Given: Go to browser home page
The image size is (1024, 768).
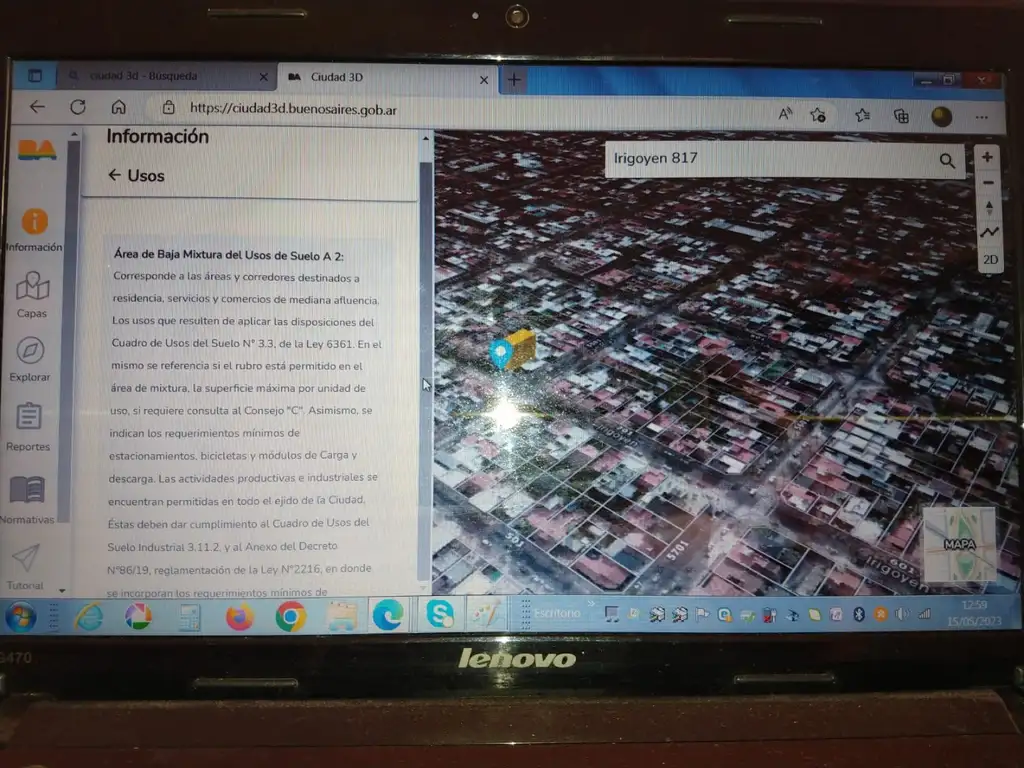Looking at the screenshot, I should (118, 106).
